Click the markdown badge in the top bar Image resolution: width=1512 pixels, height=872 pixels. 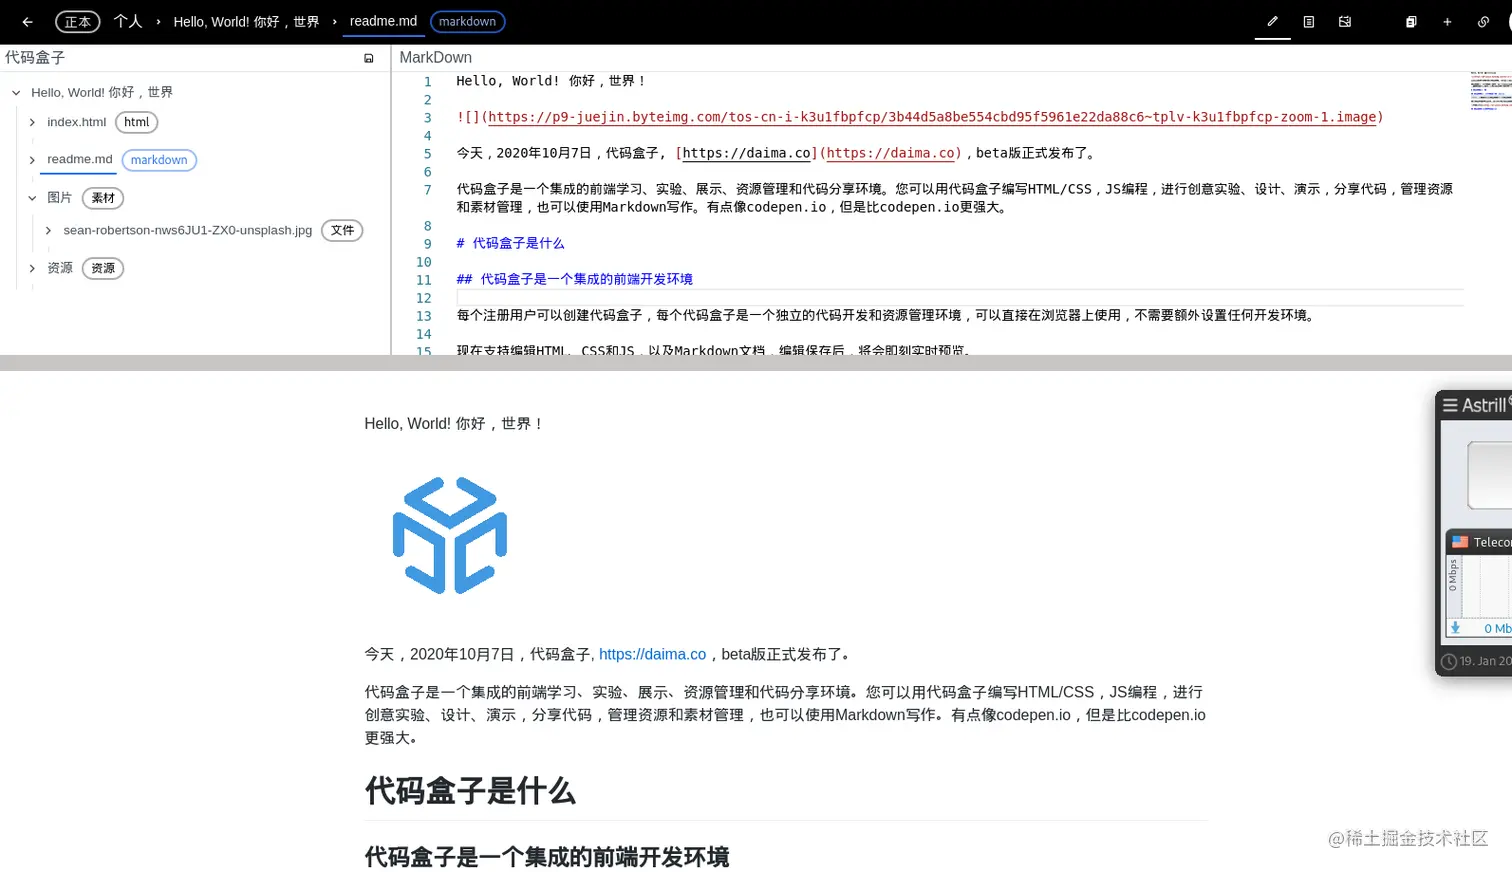click(x=467, y=21)
